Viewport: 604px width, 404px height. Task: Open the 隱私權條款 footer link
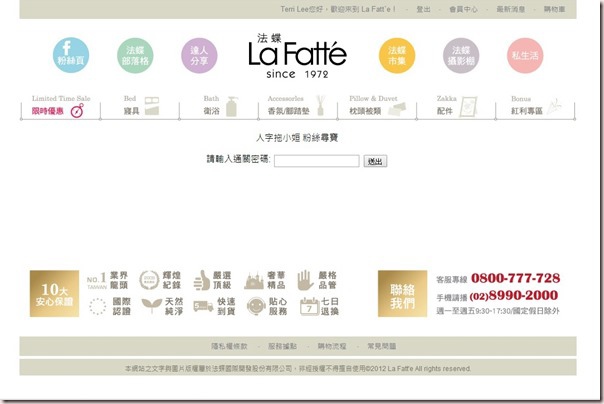(229, 346)
